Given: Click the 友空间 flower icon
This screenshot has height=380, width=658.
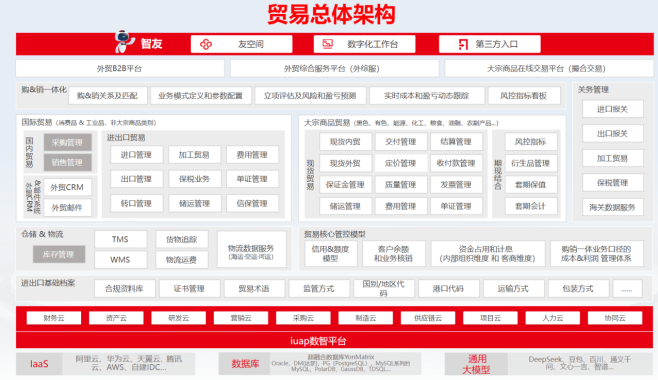Looking at the screenshot, I should [x=206, y=44].
